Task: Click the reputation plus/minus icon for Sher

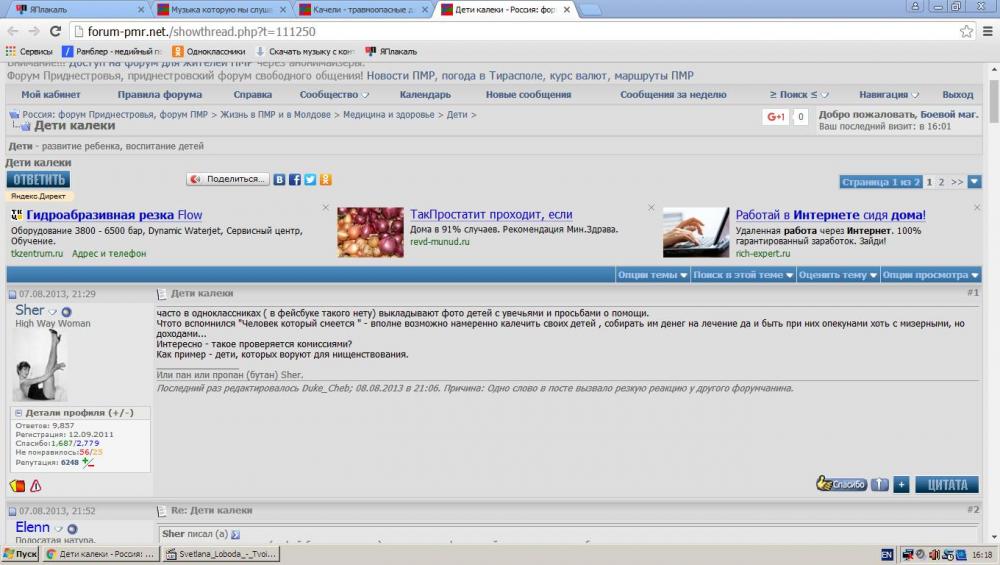Action: click(88, 462)
